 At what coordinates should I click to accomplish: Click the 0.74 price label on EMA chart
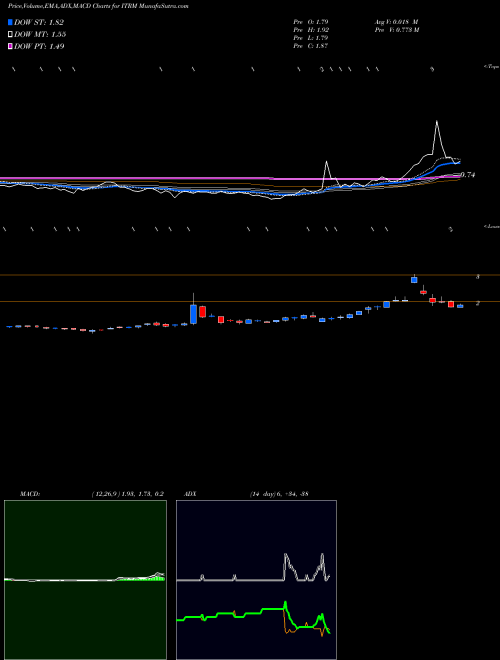click(x=468, y=175)
